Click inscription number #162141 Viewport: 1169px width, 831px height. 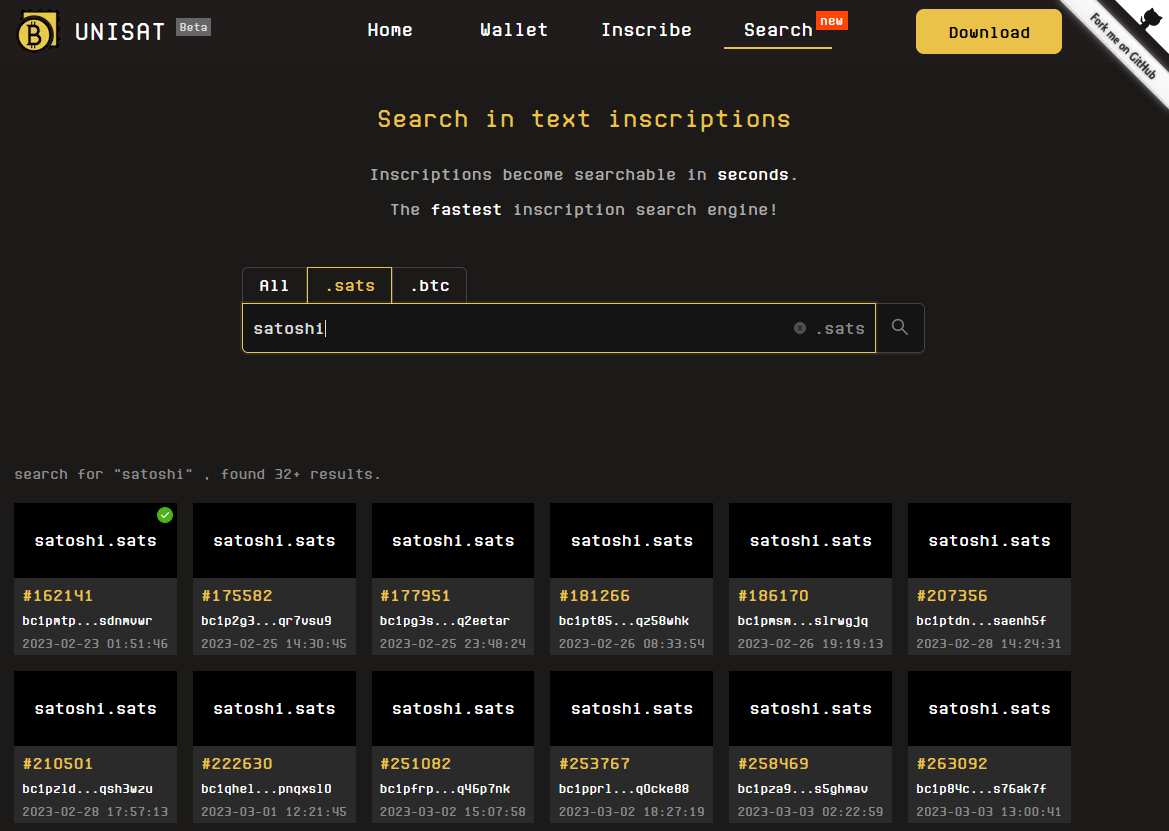(57, 595)
